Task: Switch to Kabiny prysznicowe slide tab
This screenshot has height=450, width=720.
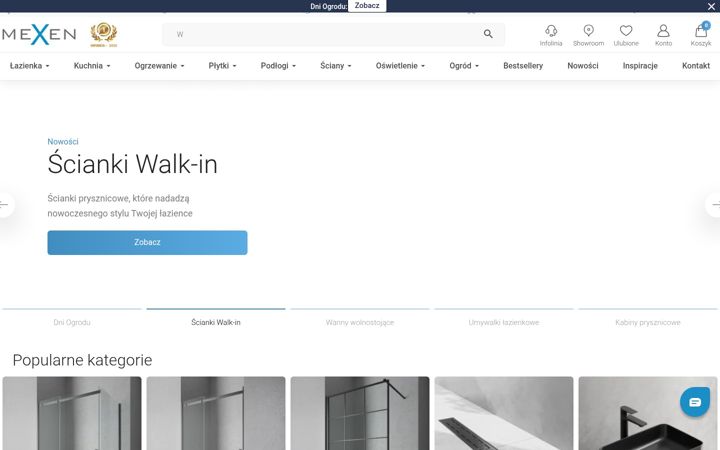Action: [648, 320]
